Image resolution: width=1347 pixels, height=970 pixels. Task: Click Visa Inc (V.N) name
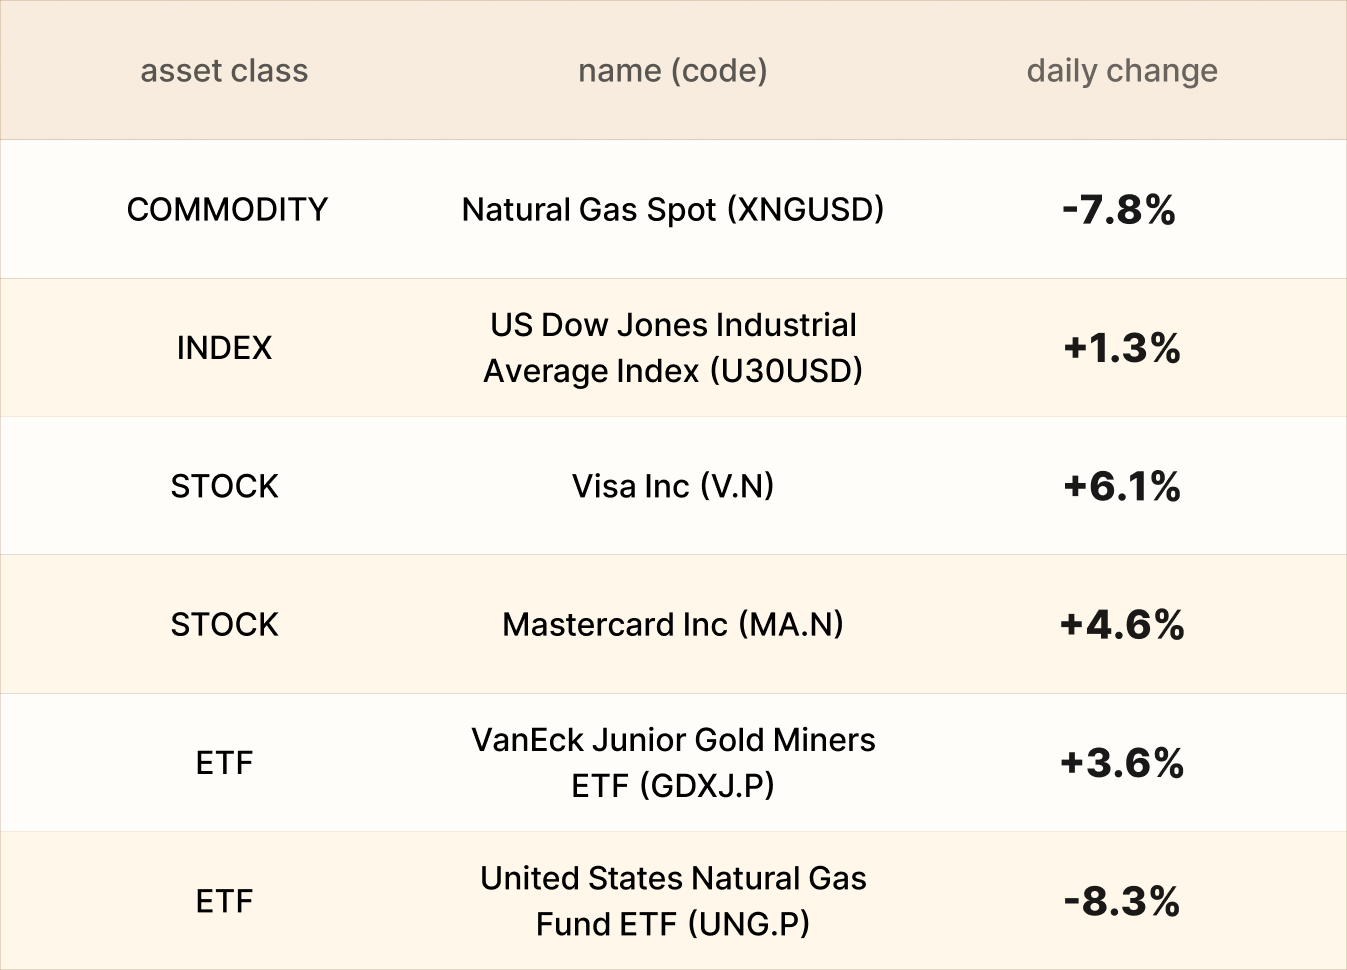click(x=672, y=486)
